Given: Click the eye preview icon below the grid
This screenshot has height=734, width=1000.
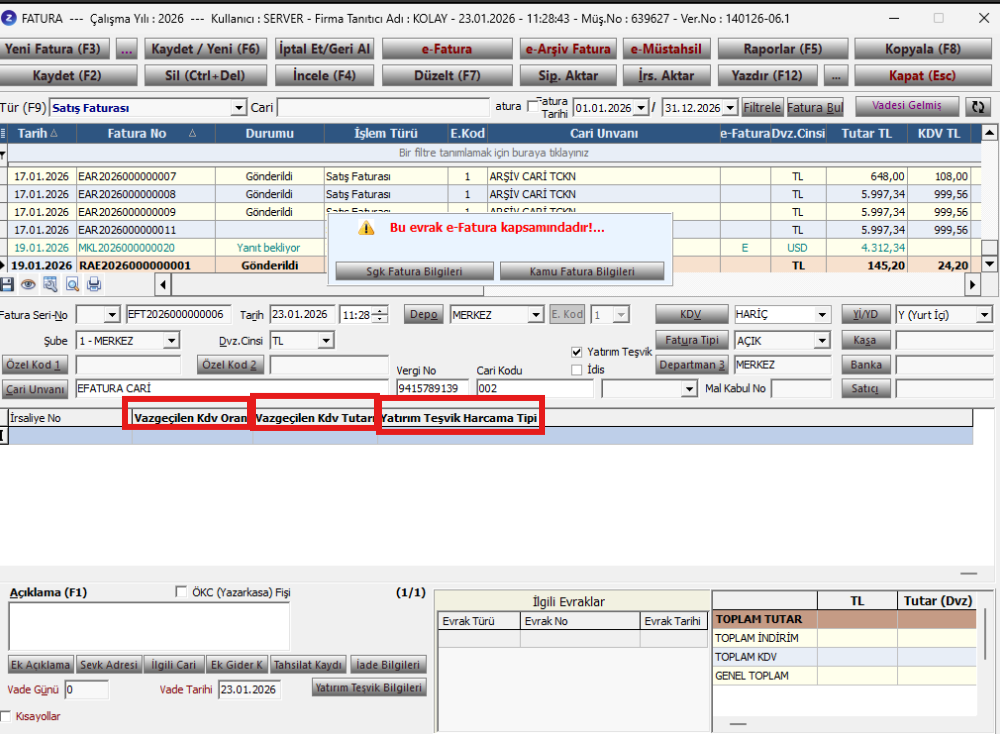Looking at the screenshot, I should pyautogui.click(x=28, y=284).
